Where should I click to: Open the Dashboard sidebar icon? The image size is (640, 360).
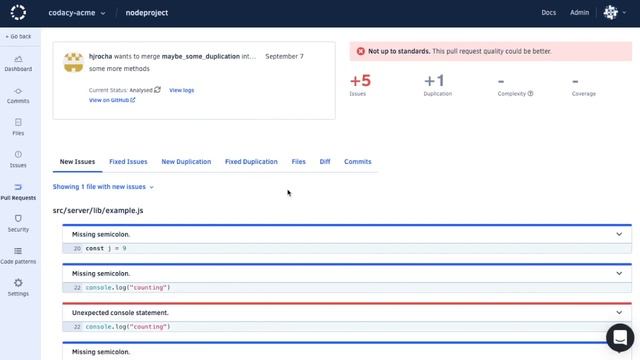point(18,60)
